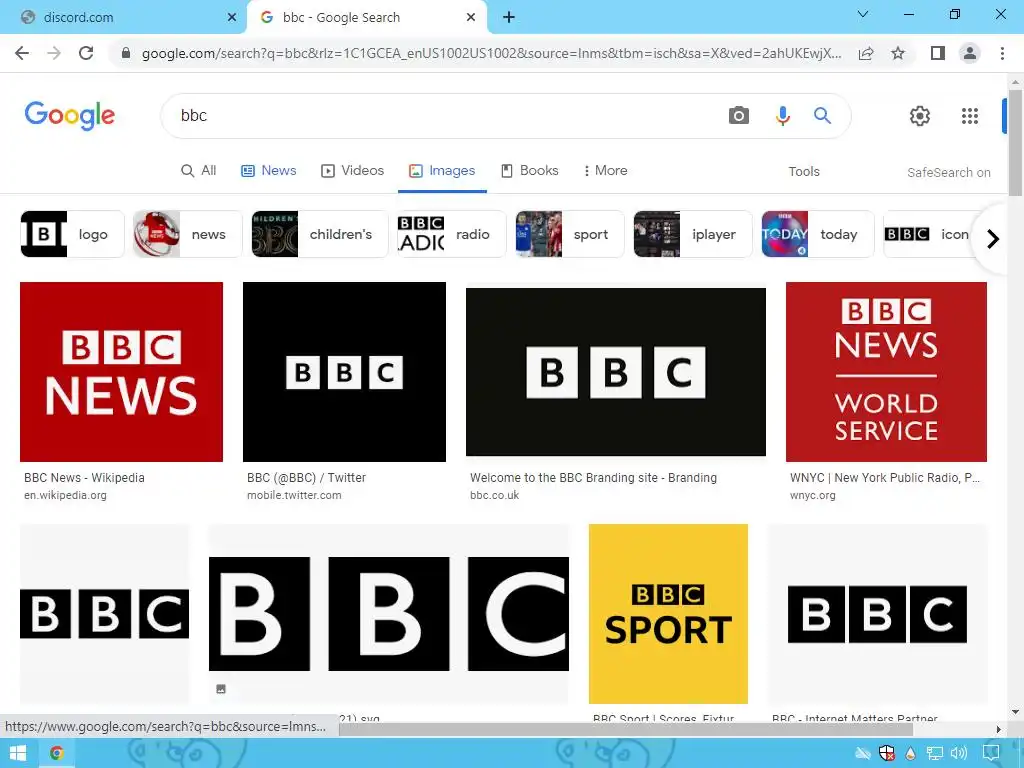The width and height of the screenshot is (1024, 768).
Task: Open the BBC (@BBC) / Twitter link
Action: click(306, 477)
